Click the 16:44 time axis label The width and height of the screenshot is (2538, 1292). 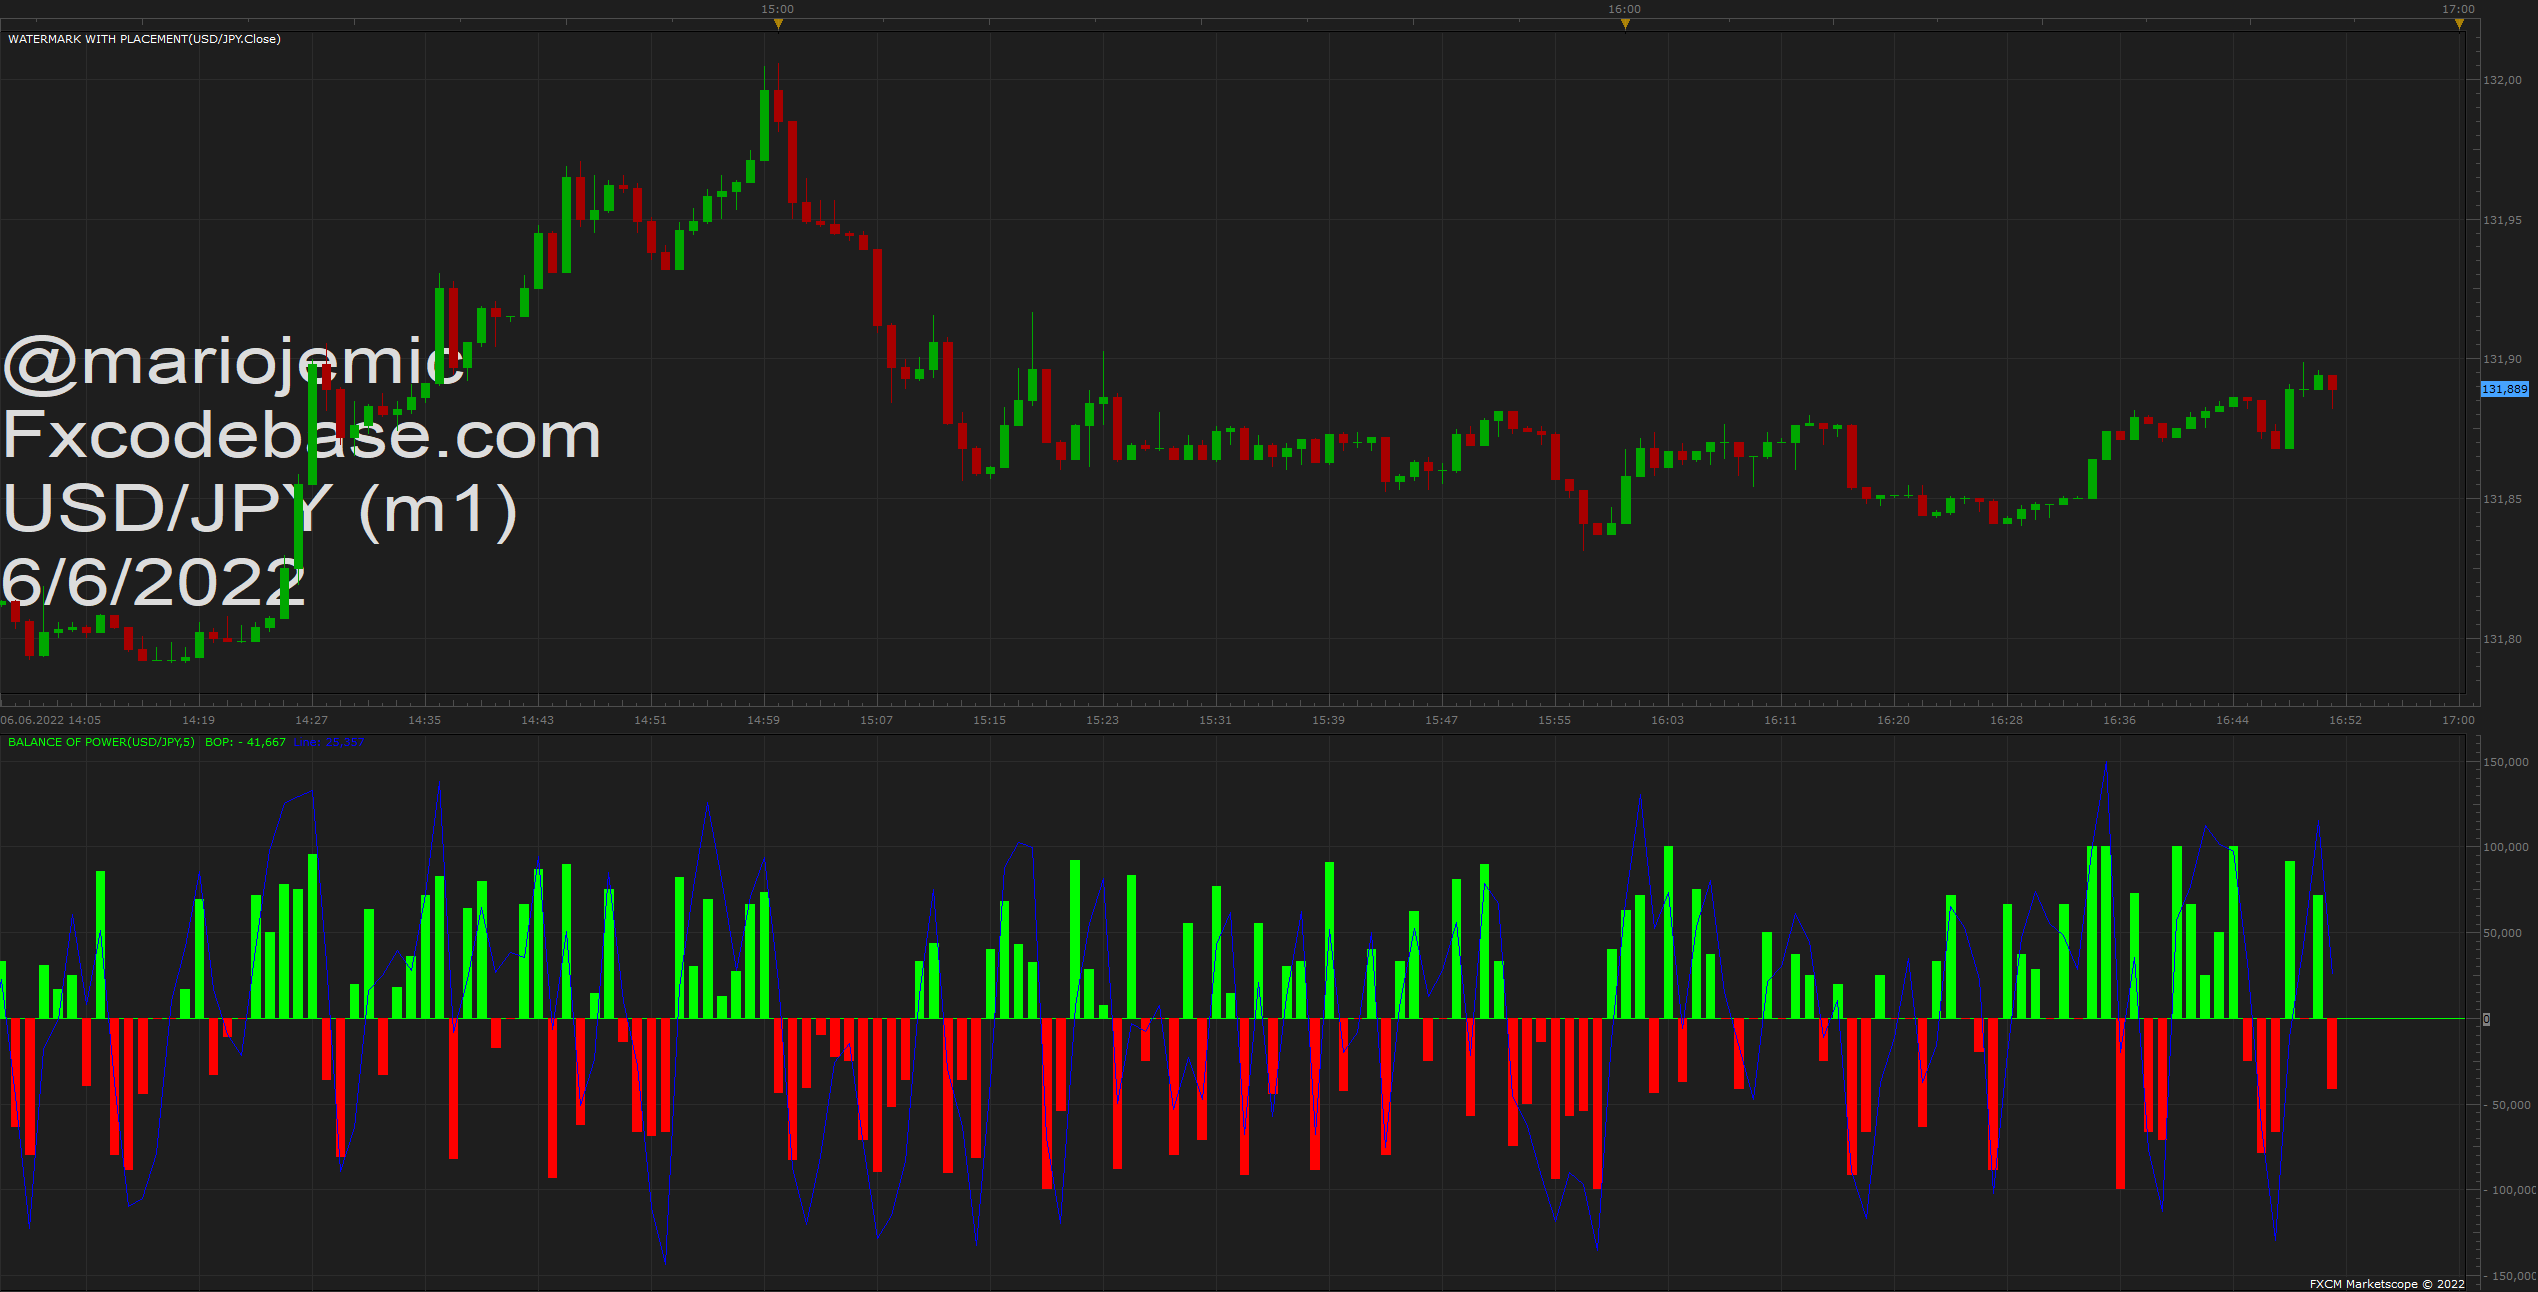click(2232, 720)
